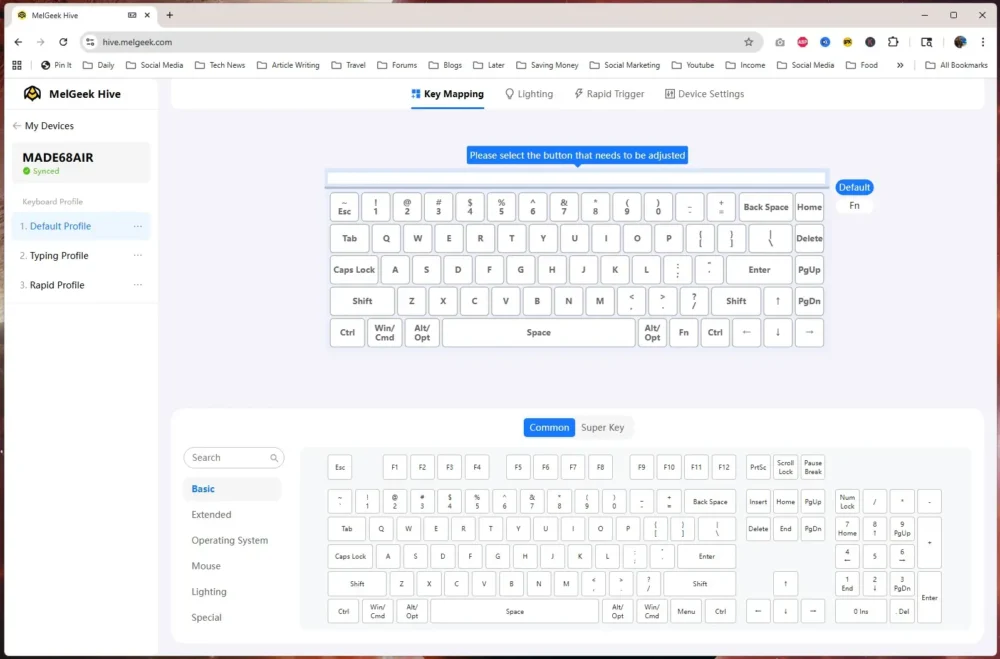This screenshot has width=1000, height=659.
Task: Open the browser extensions puzzle icon
Action: 893,42
